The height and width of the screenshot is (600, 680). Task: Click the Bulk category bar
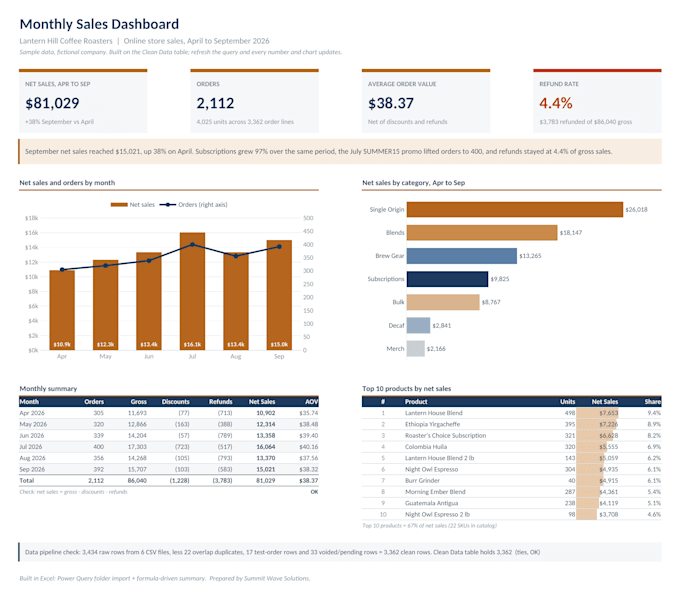point(443,302)
